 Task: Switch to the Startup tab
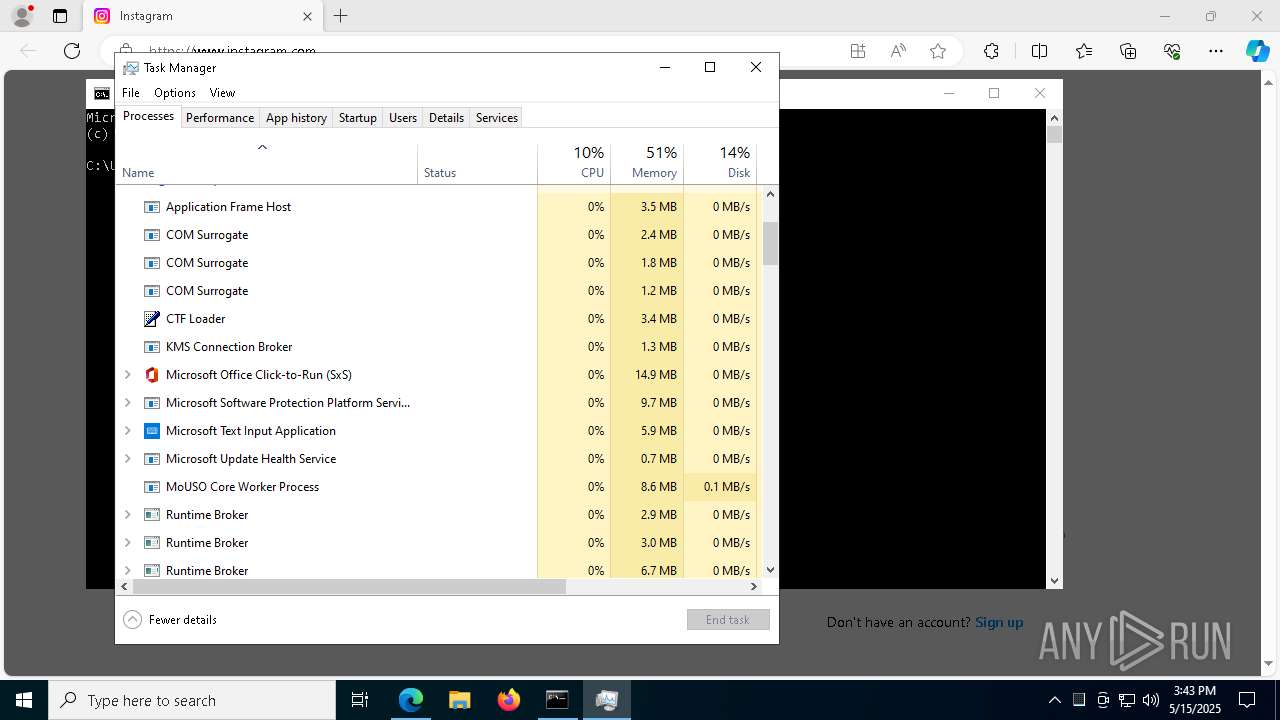[357, 118]
